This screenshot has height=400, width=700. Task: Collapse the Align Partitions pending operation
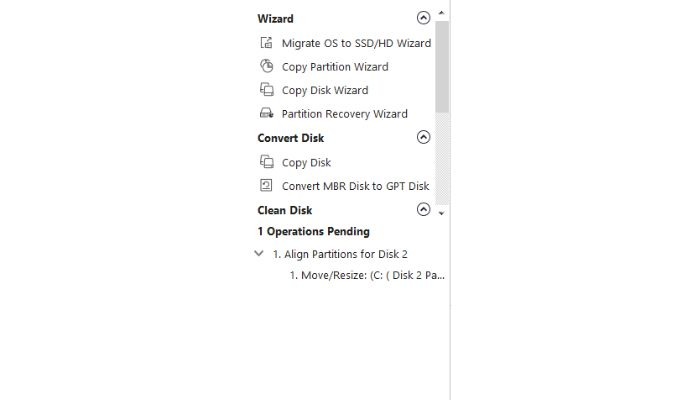(x=259, y=254)
